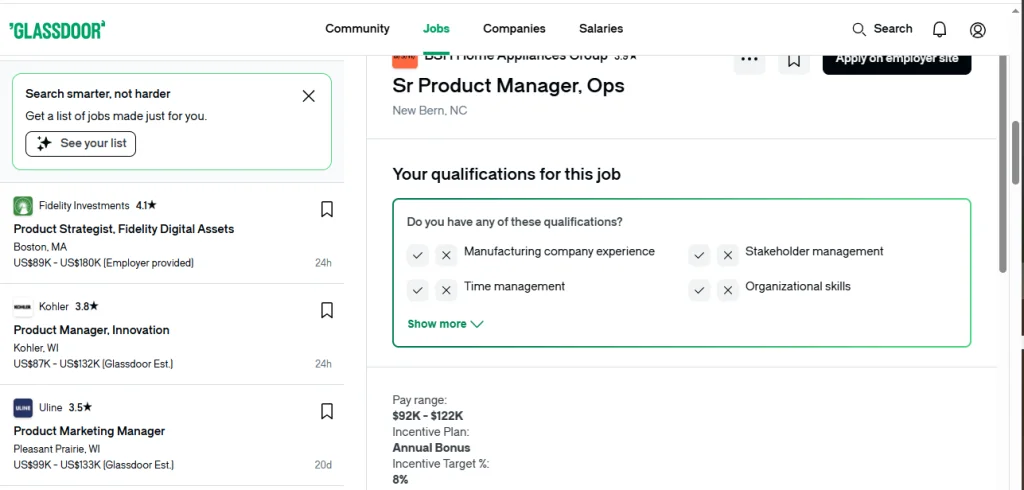Click the $92K - $122K pay range
This screenshot has width=1024, height=490.
428,416
